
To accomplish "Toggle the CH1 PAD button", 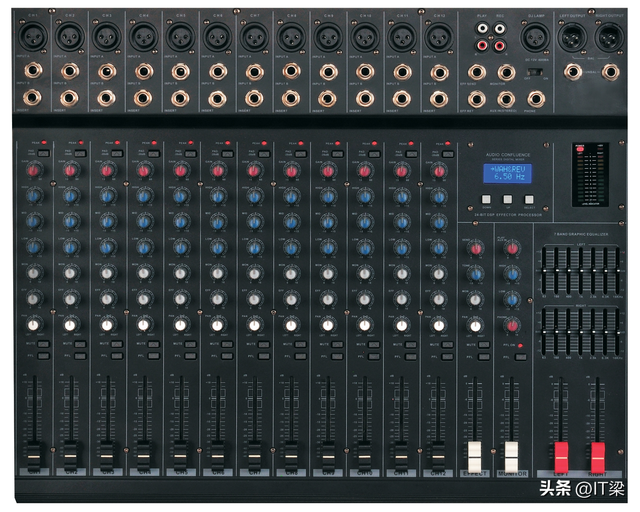I will [x=43, y=154].
